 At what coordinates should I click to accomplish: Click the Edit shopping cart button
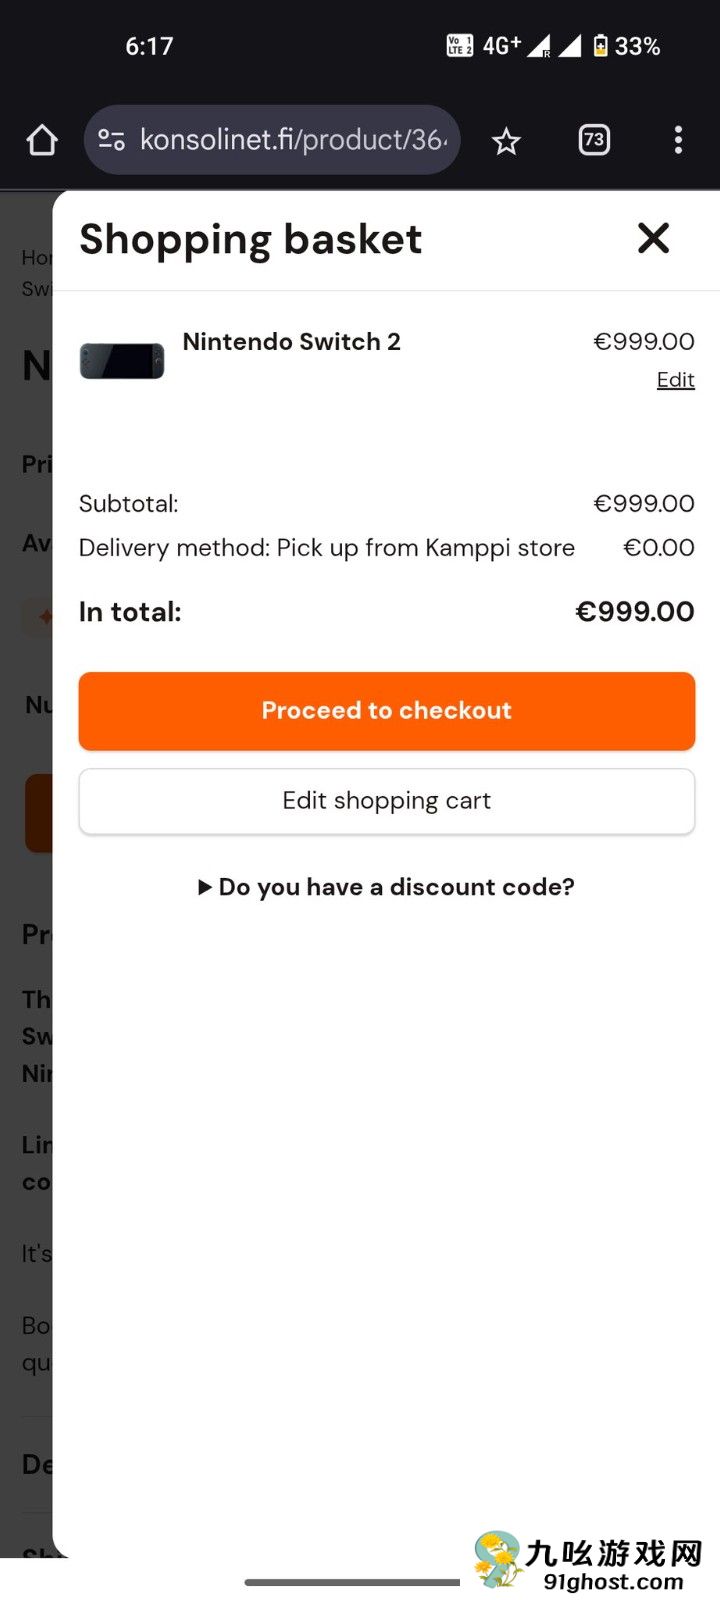coord(387,801)
